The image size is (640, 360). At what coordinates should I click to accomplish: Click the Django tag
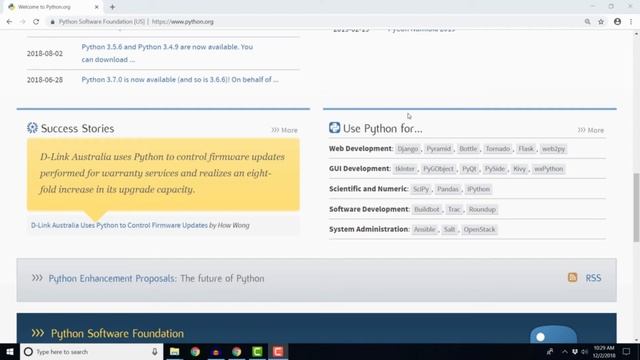point(407,149)
